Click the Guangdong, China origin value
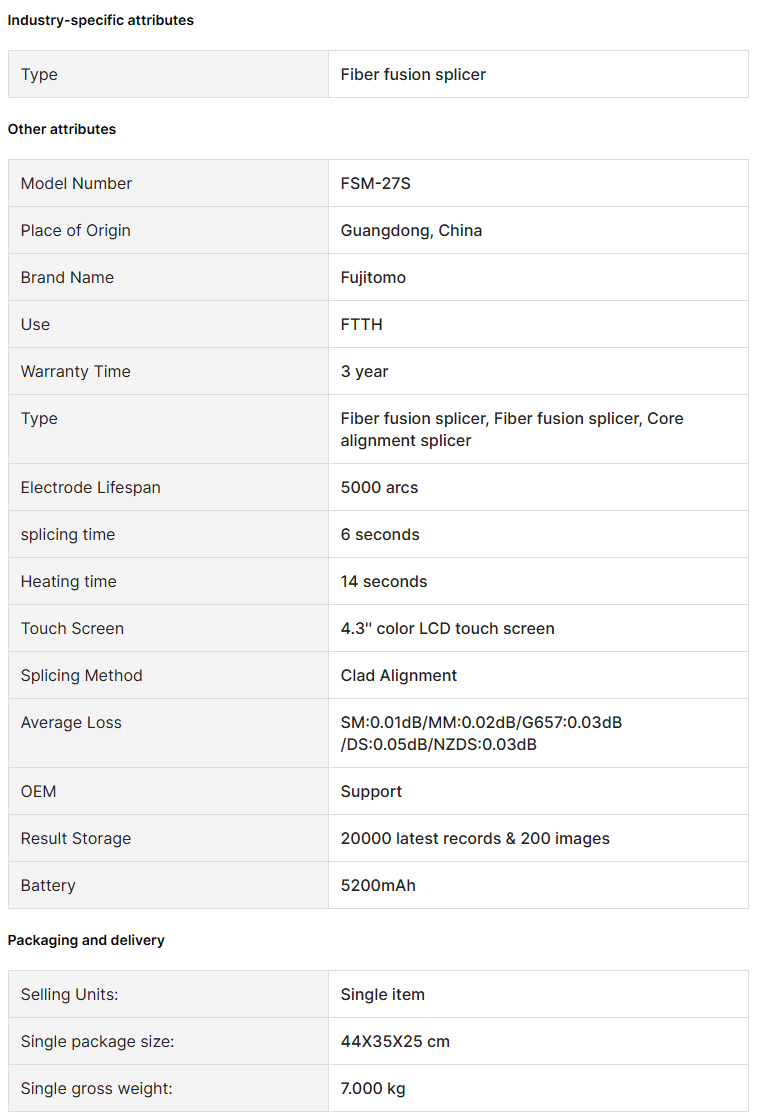The height and width of the screenshot is (1120, 758). pos(412,231)
